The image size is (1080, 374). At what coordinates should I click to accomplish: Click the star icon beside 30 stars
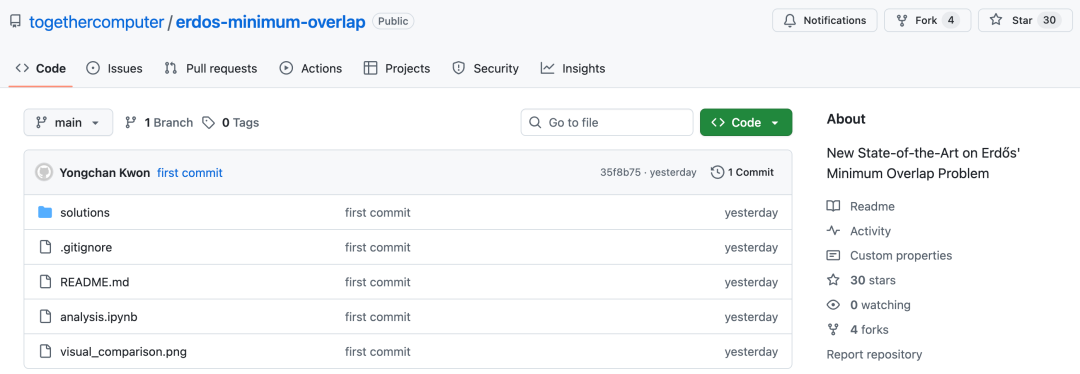(833, 280)
